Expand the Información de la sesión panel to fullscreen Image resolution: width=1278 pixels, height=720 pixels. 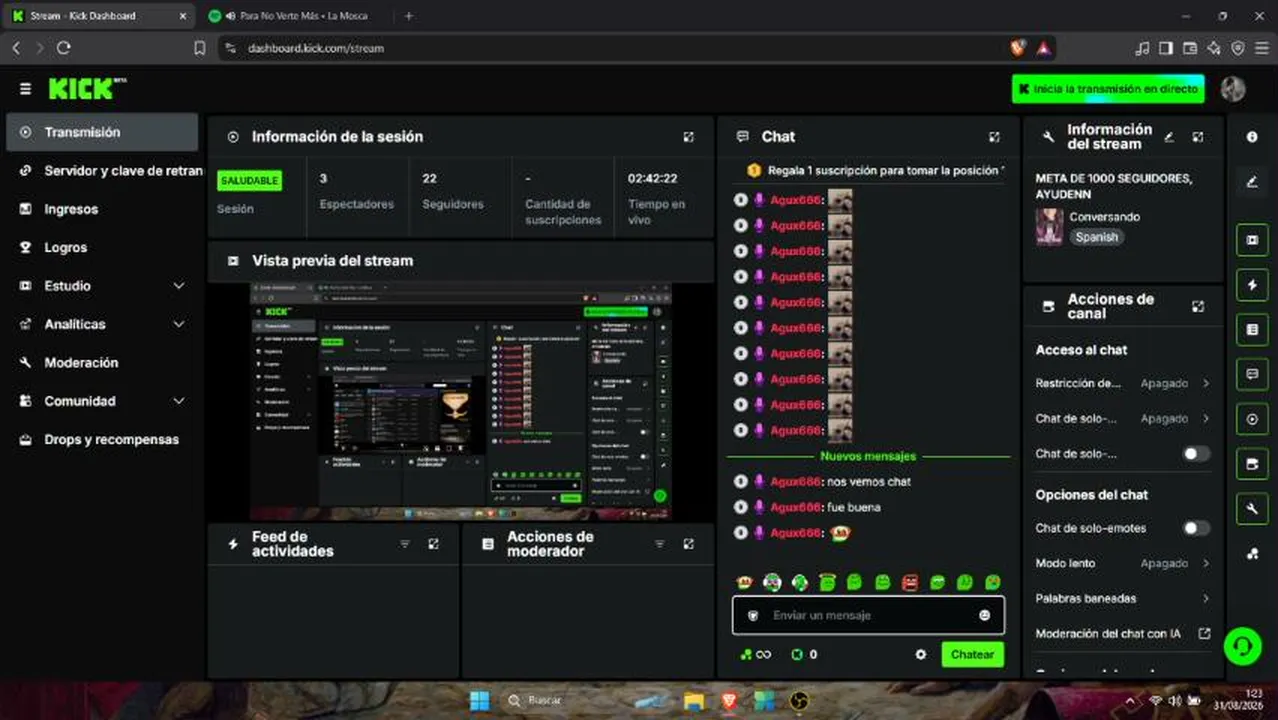(x=688, y=137)
